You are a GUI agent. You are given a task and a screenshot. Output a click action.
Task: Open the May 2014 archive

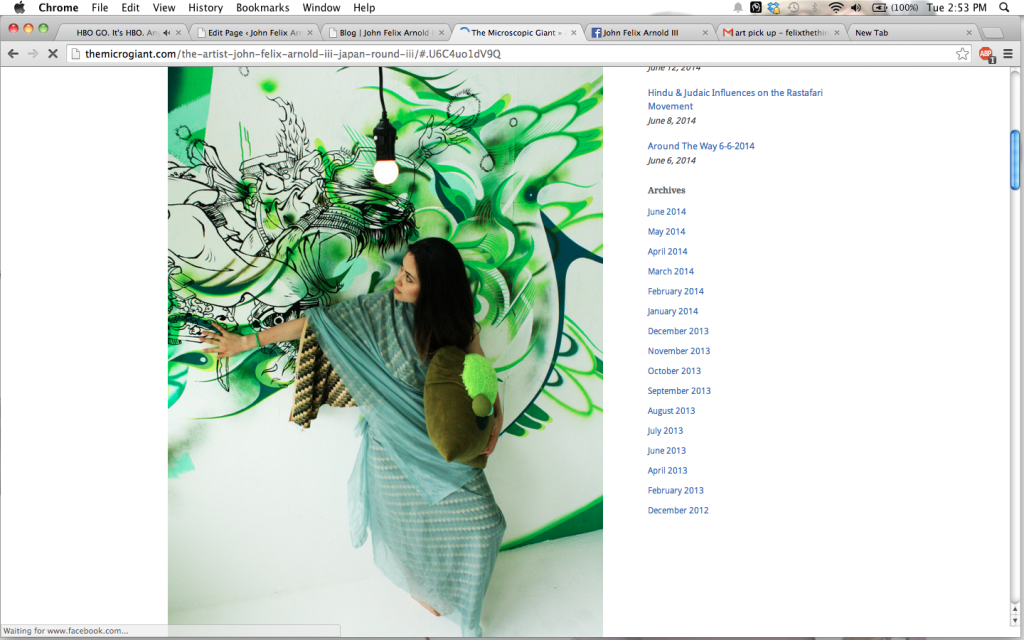pos(666,232)
